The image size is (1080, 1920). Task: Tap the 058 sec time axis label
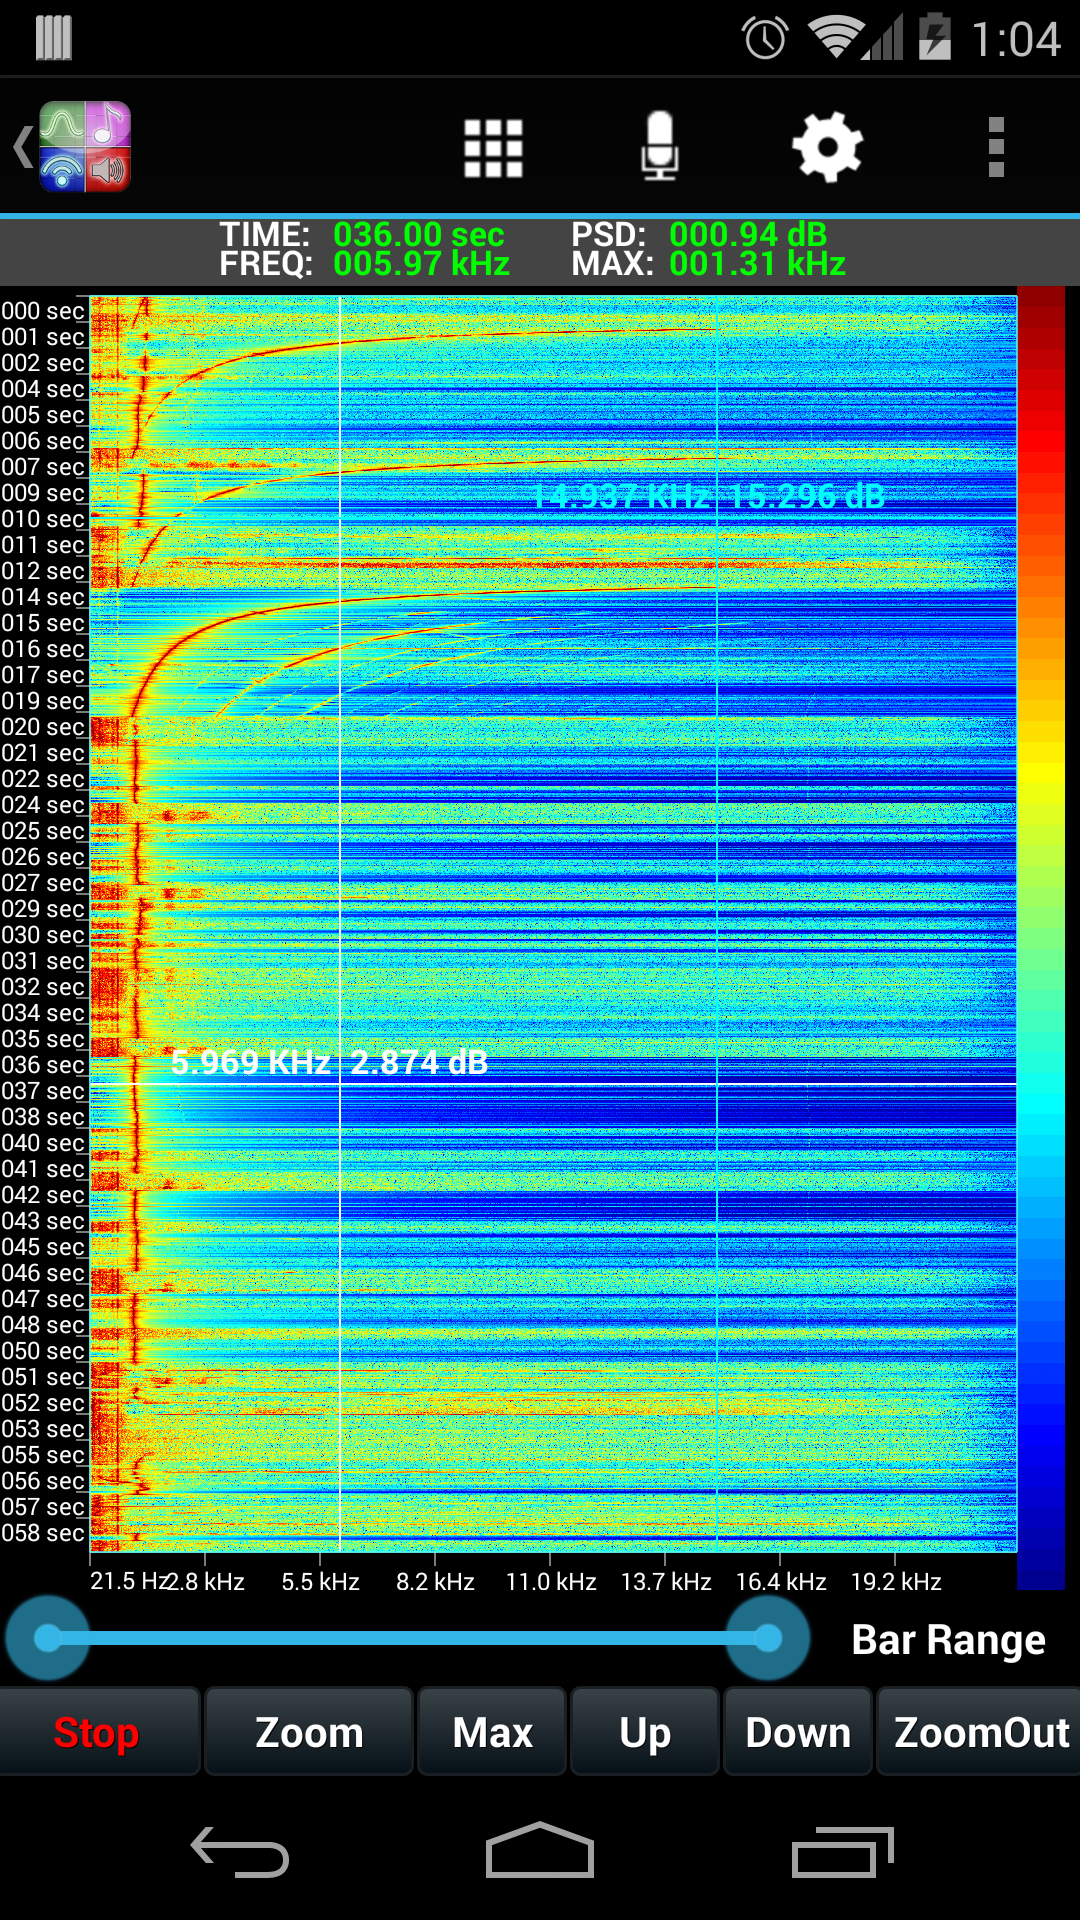tap(43, 1533)
